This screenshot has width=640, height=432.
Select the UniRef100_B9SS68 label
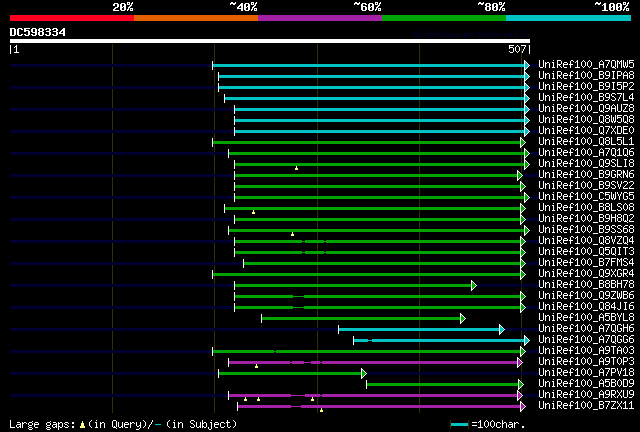click(586, 229)
